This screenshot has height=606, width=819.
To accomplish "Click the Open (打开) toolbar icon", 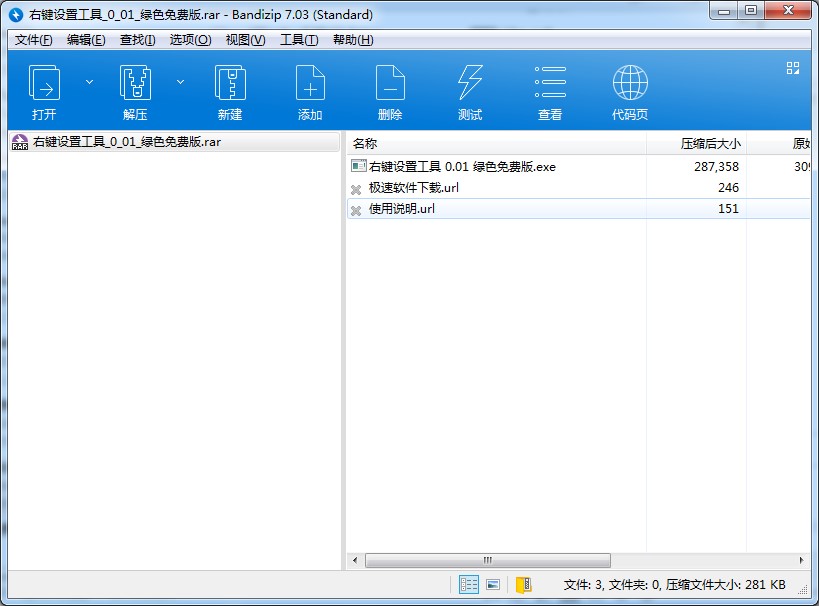I will 44,83.
